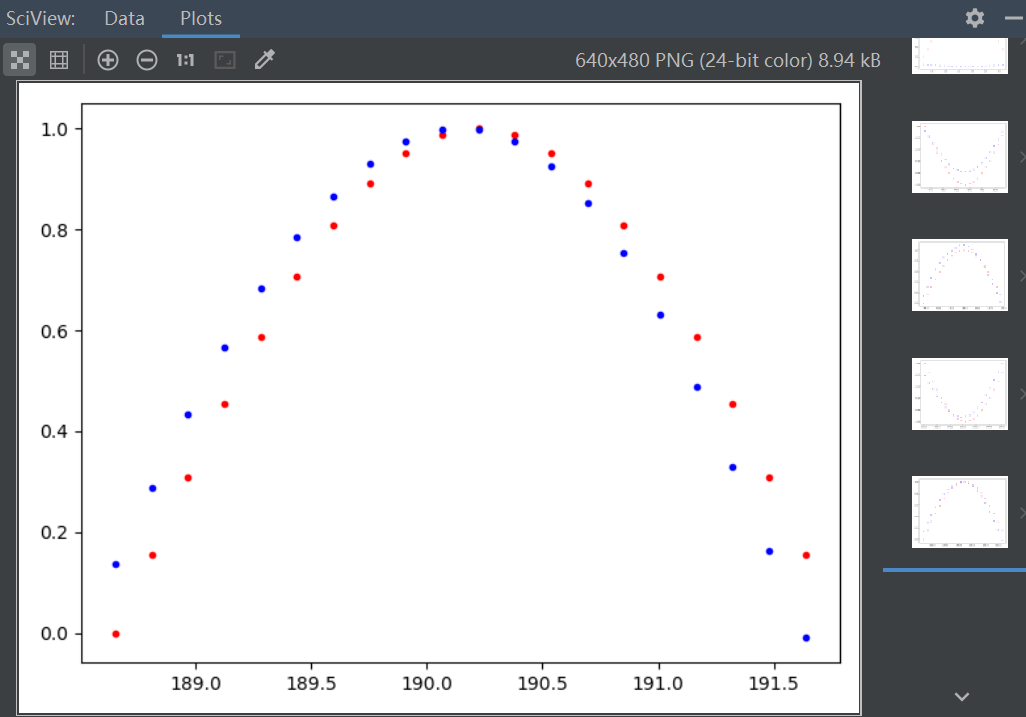The height and width of the screenshot is (717, 1026).
Task: Click the 190.0 x-axis tick label
Action: (x=427, y=684)
